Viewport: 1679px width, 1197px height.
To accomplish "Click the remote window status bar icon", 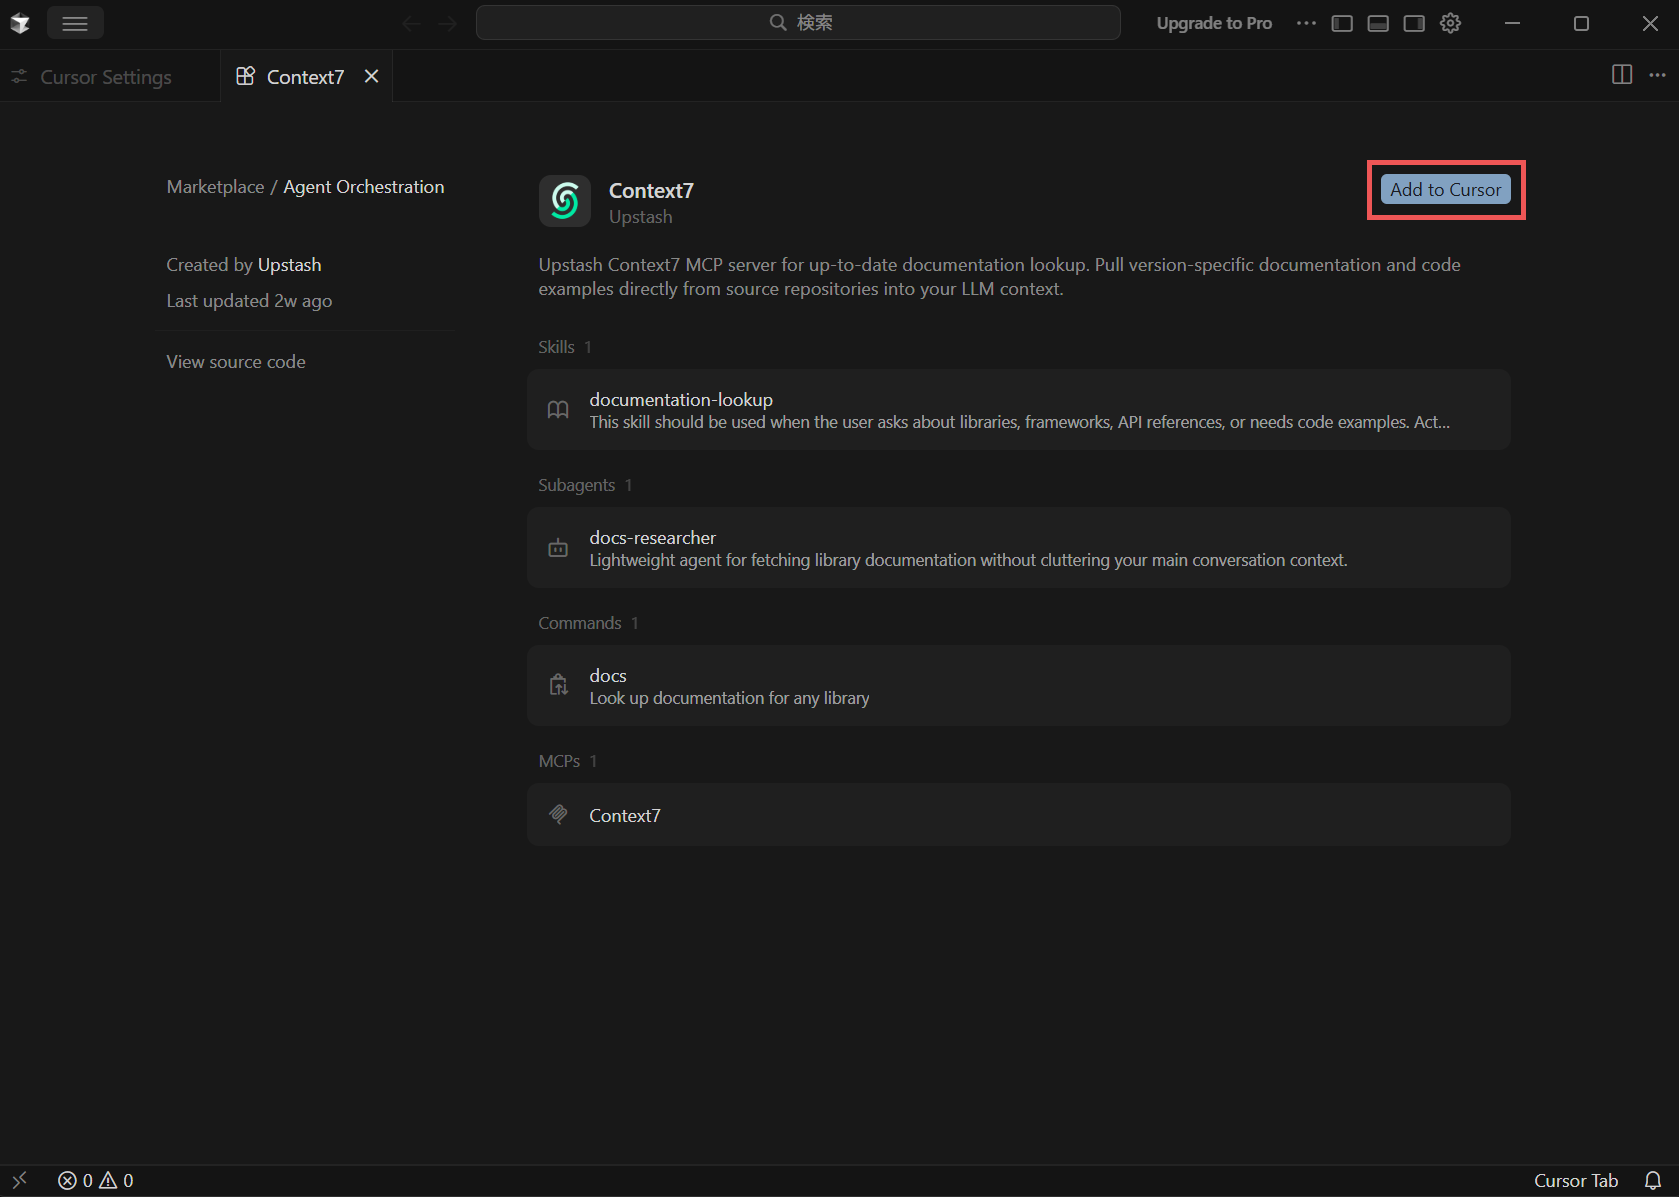I will pyautogui.click(x=19, y=1181).
